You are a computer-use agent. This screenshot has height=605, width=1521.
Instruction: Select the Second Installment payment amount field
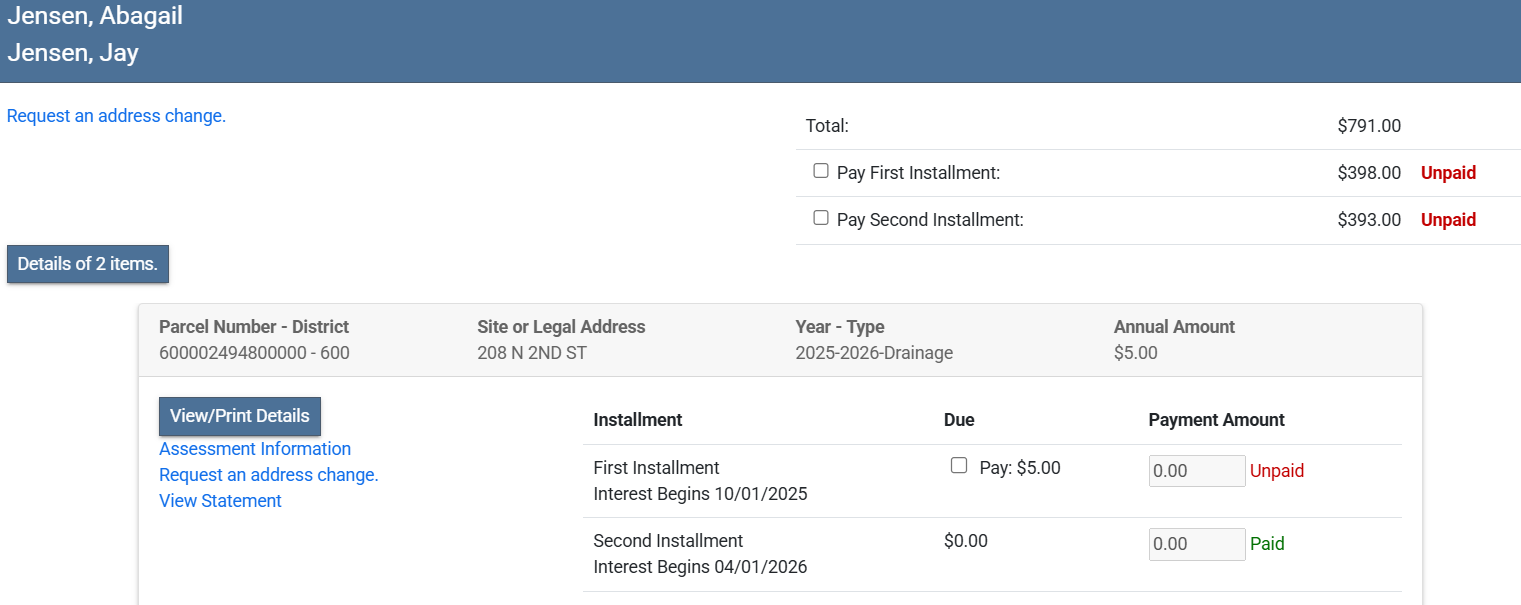[x=1196, y=544]
